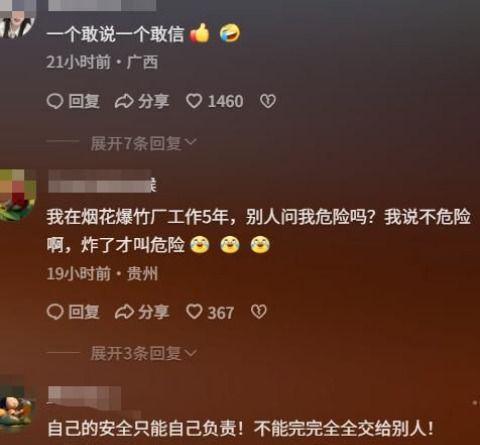Select comment text 一个敢说一个敢信
Image resolution: width=480 pixels, height=445 pixels.
tap(115, 34)
